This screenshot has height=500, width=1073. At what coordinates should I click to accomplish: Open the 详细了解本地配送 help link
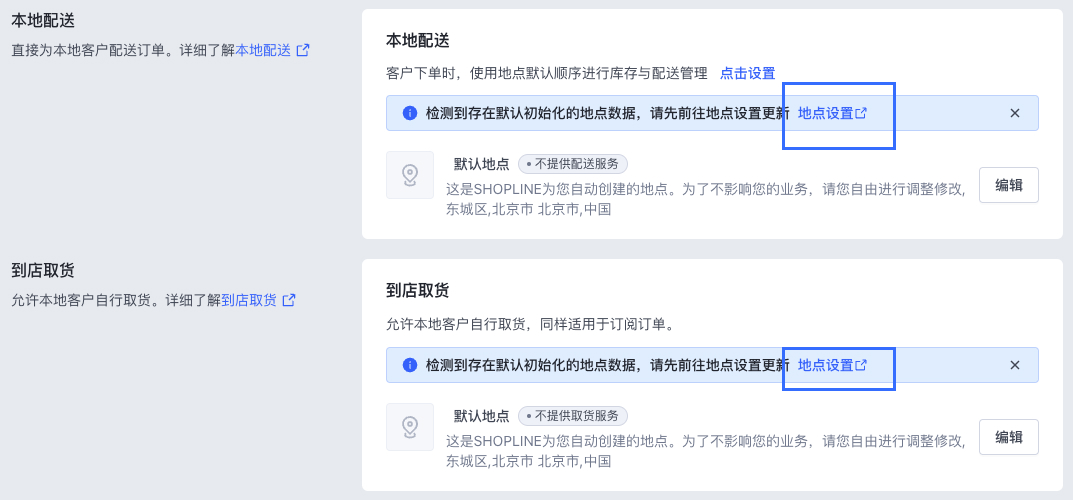[263, 50]
